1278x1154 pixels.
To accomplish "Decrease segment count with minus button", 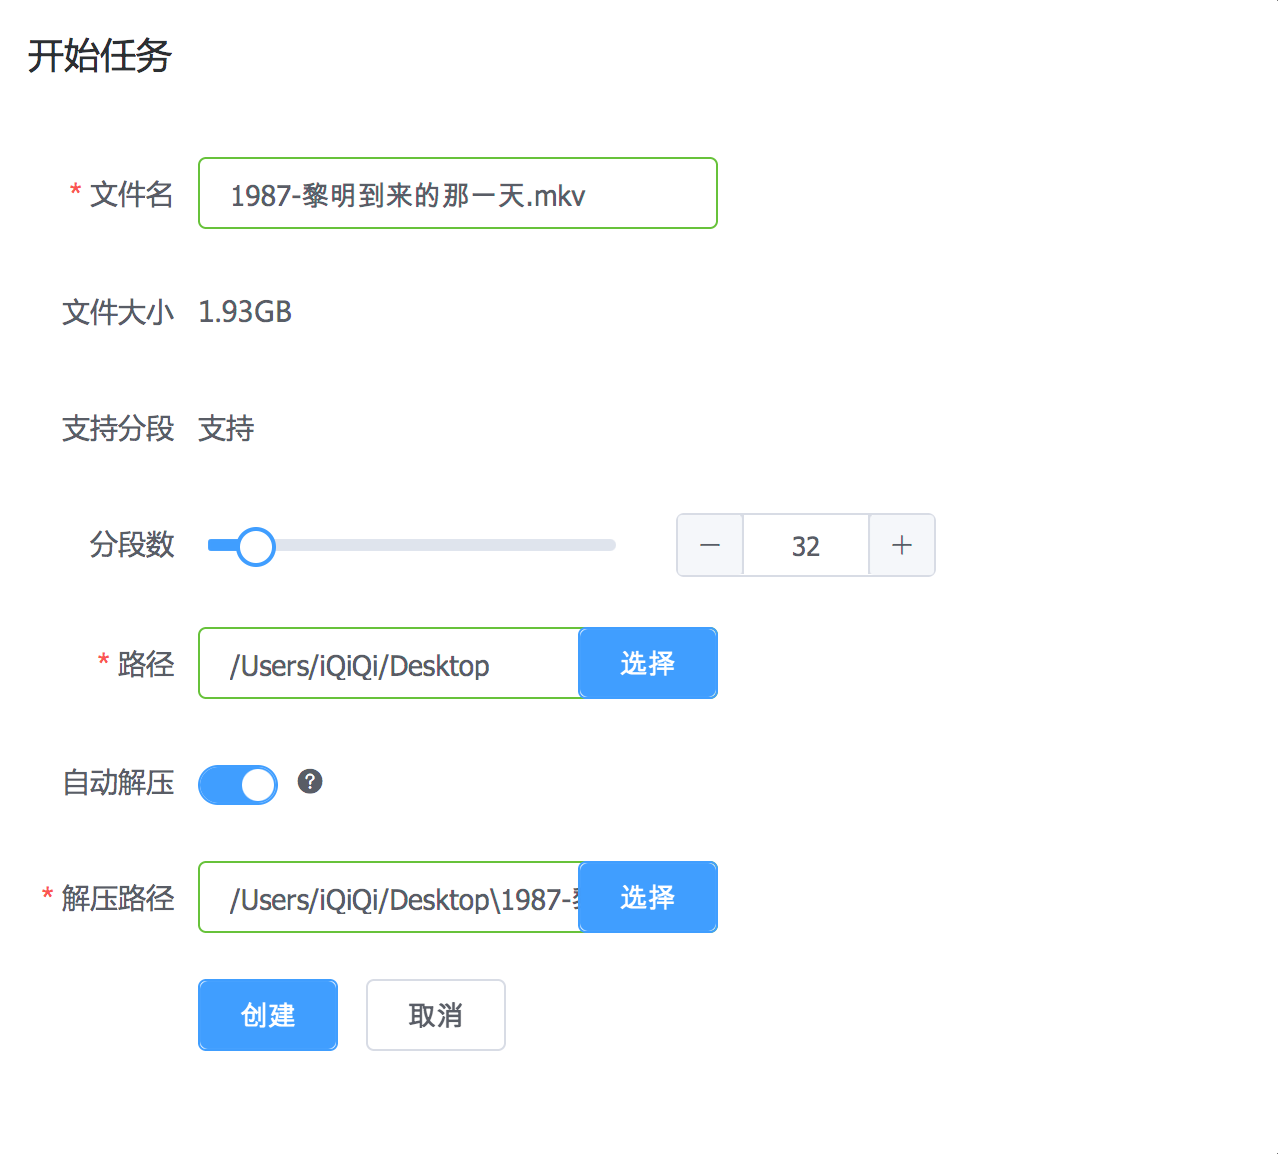I will pos(710,545).
